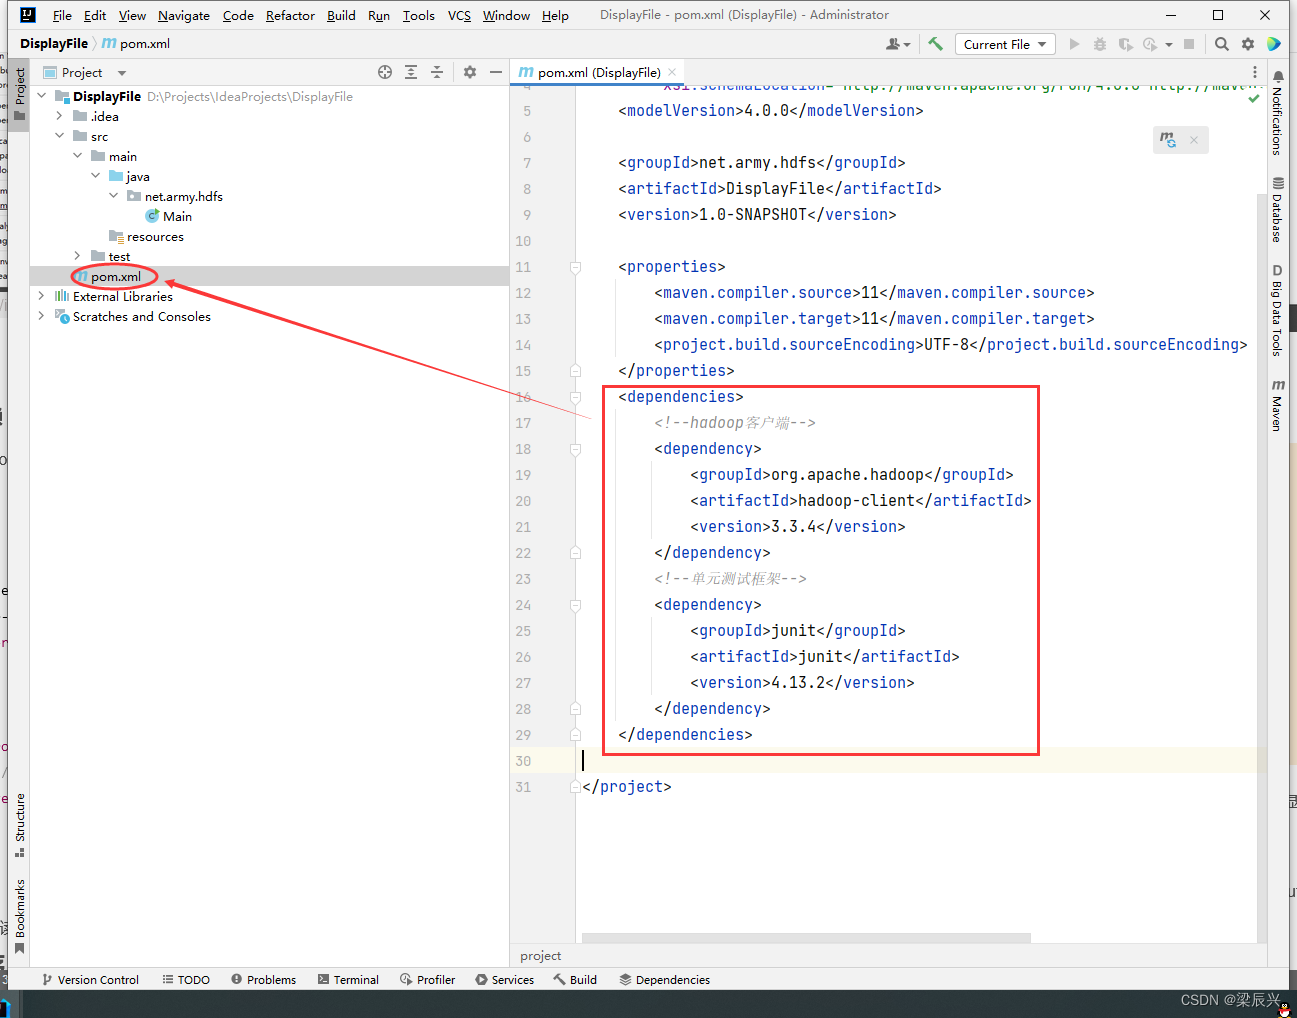The width and height of the screenshot is (1297, 1018).
Task: Open the TODO bottom tab
Action: 186,980
